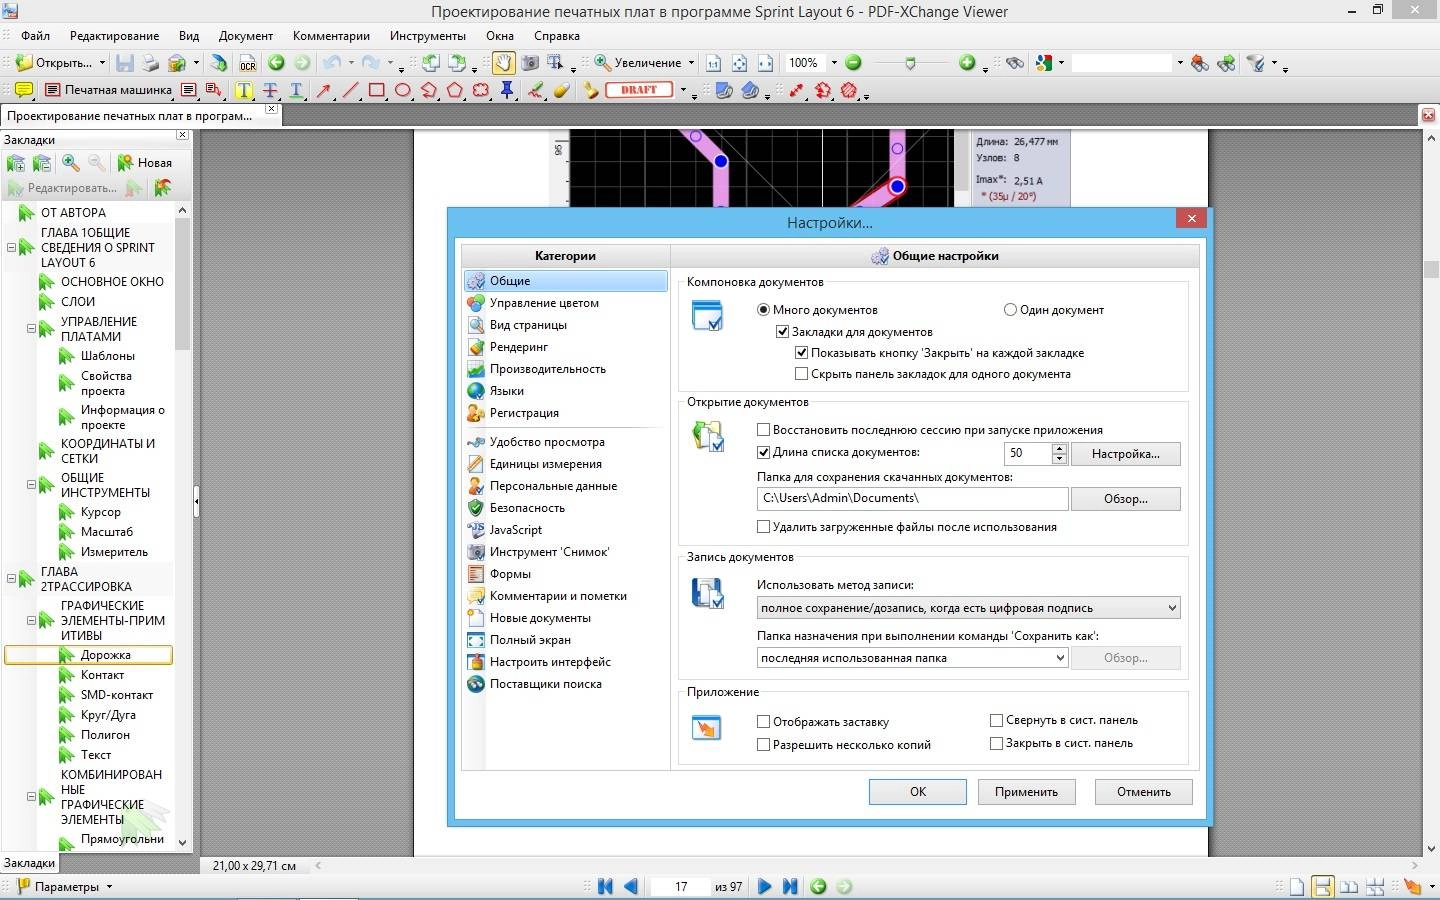Click the Actual Size 1:1 icon
This screenshot has height=900, width=1440.
pyautogui.click(x=713, y=63)
